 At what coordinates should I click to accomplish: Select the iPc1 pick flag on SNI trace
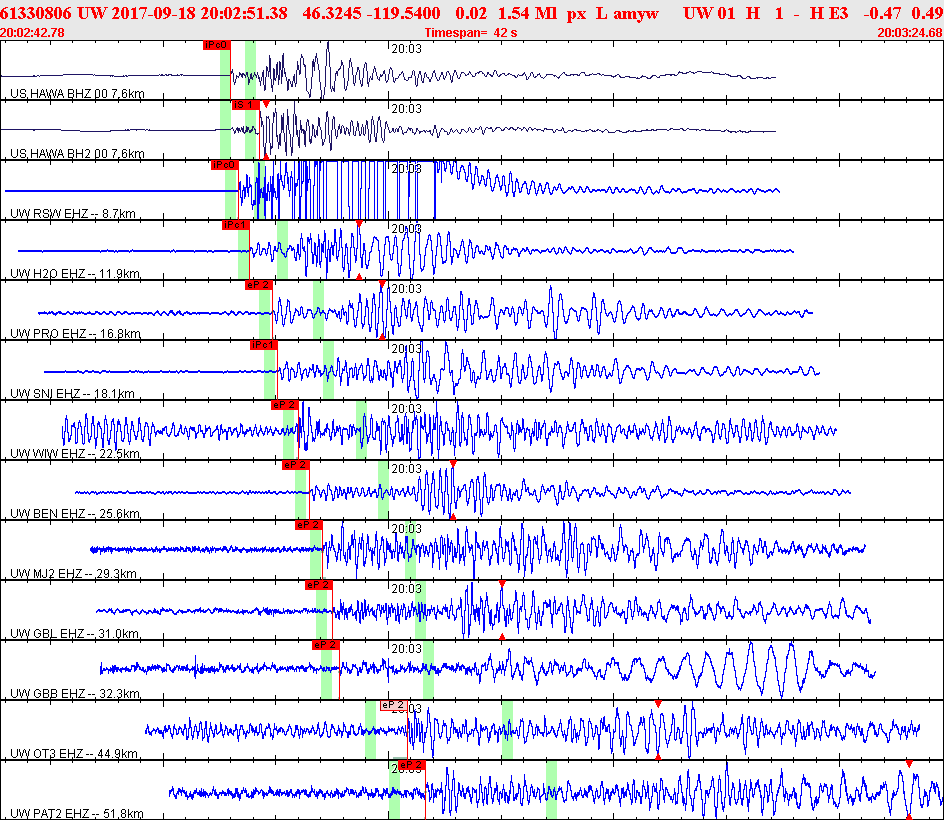click(263, 345)
